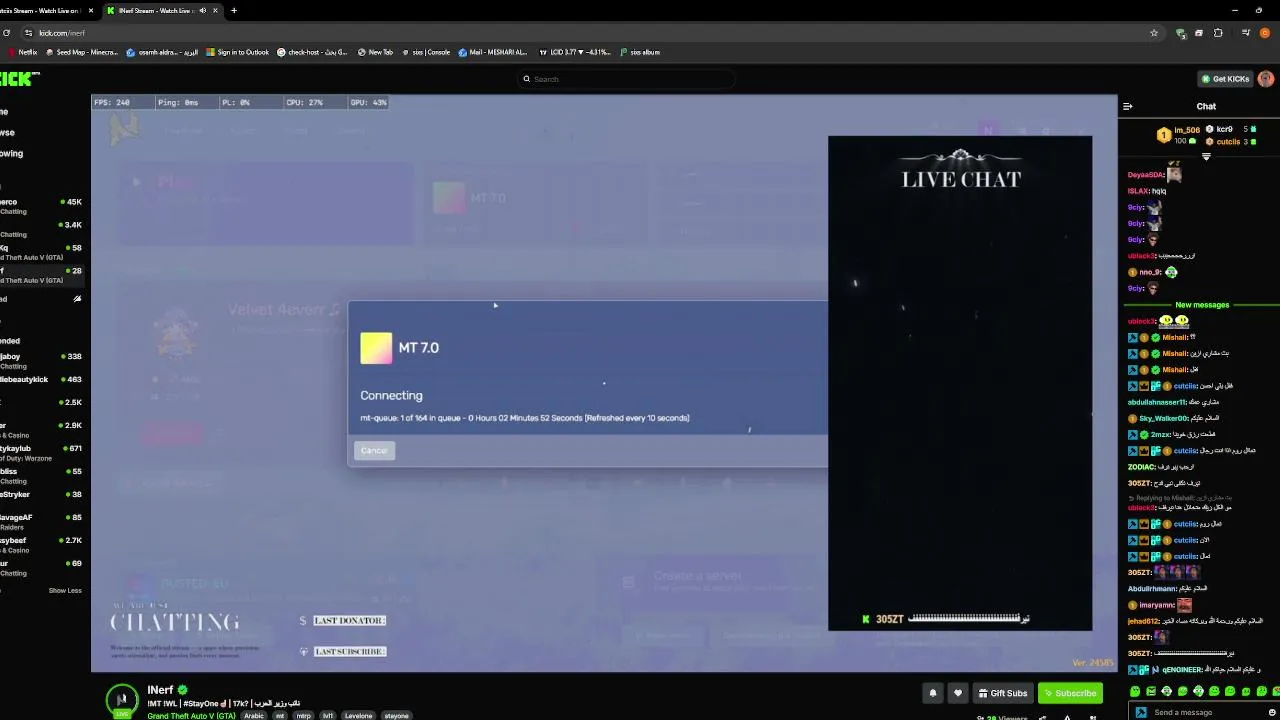
Task: Mute the INerf Stream tab audio icon
Action: click(203, 10)
